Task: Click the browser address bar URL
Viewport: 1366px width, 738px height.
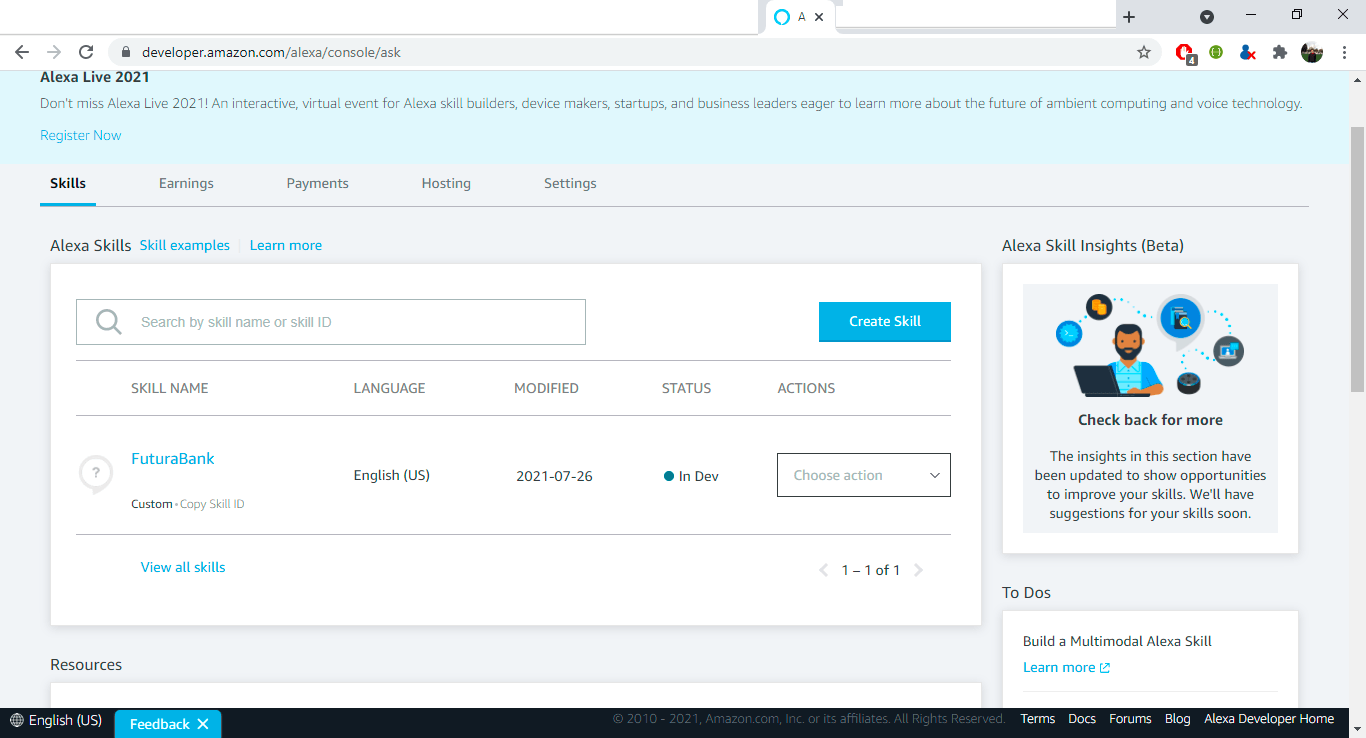Action: pyautogui.click(x=271, y=52)
